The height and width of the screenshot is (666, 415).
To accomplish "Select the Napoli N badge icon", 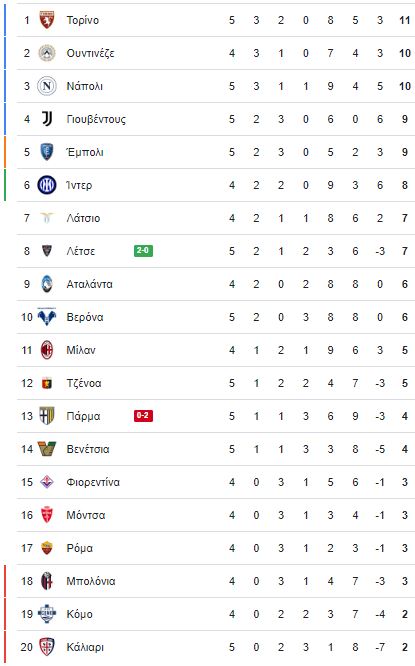I will [47, 86].
